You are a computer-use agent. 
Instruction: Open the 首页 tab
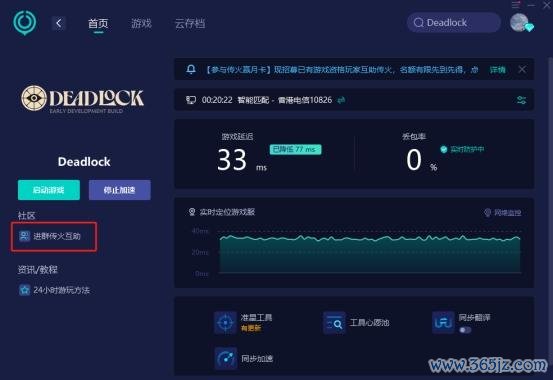98,24
